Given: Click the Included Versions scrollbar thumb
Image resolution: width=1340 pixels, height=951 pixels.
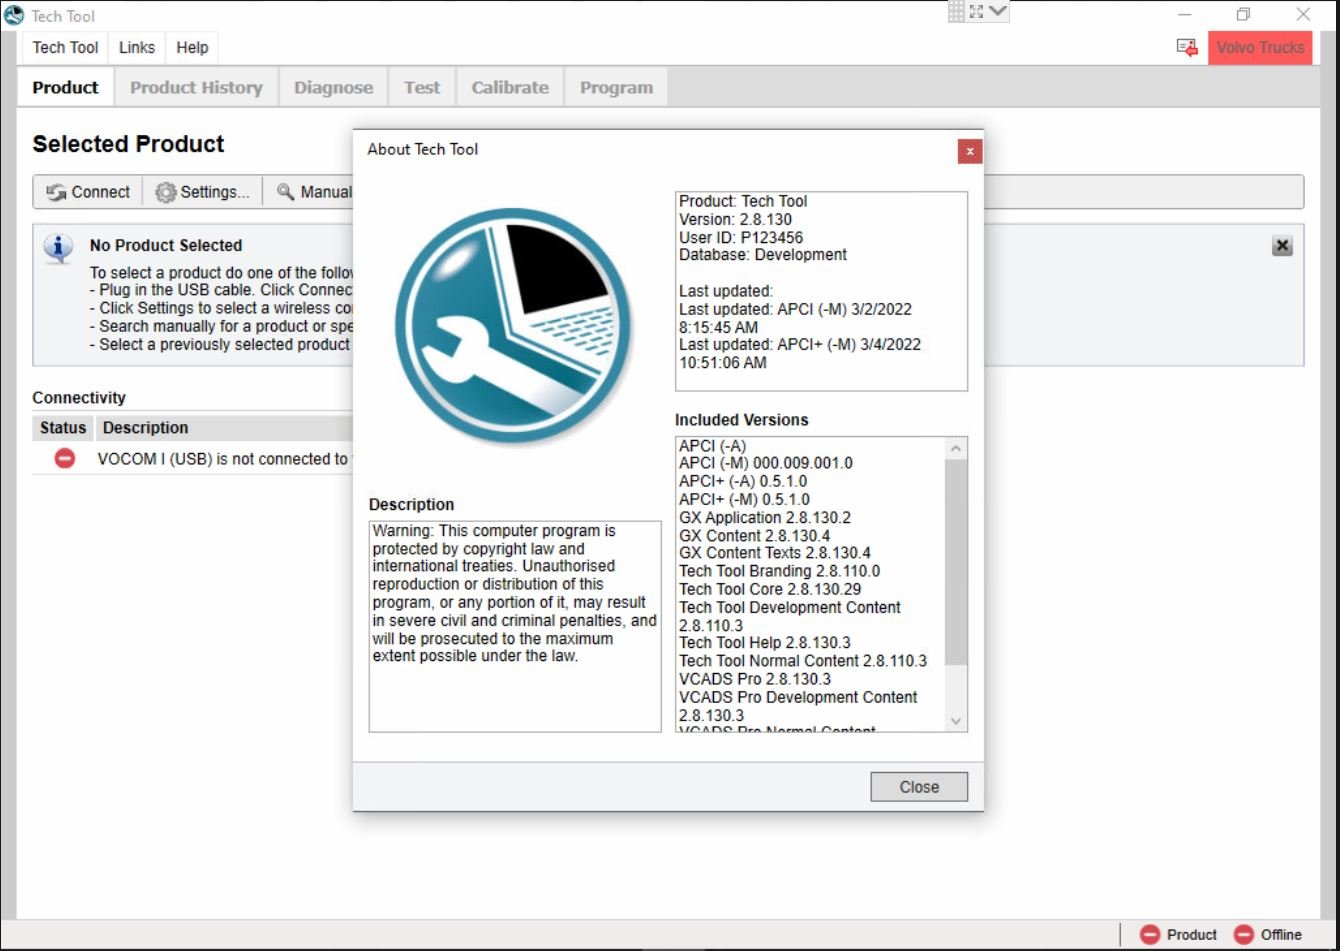Looking at the screenshot, I should (x=956, y=562).
